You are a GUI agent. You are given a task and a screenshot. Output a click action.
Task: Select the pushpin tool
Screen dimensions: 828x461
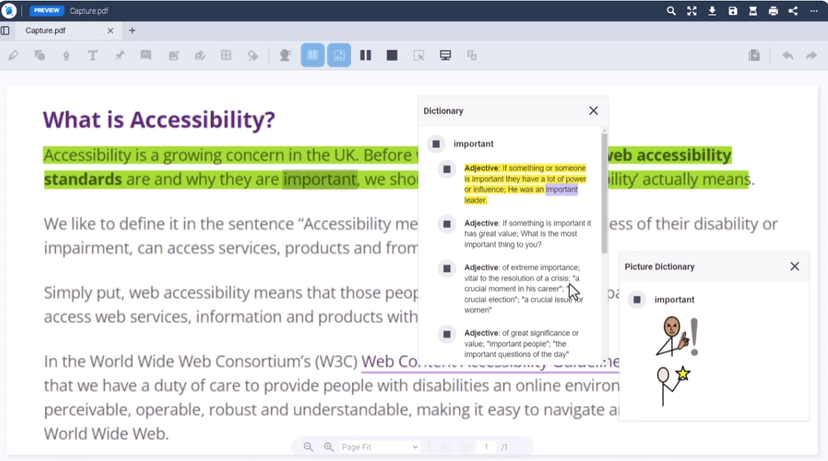point(120,55)
